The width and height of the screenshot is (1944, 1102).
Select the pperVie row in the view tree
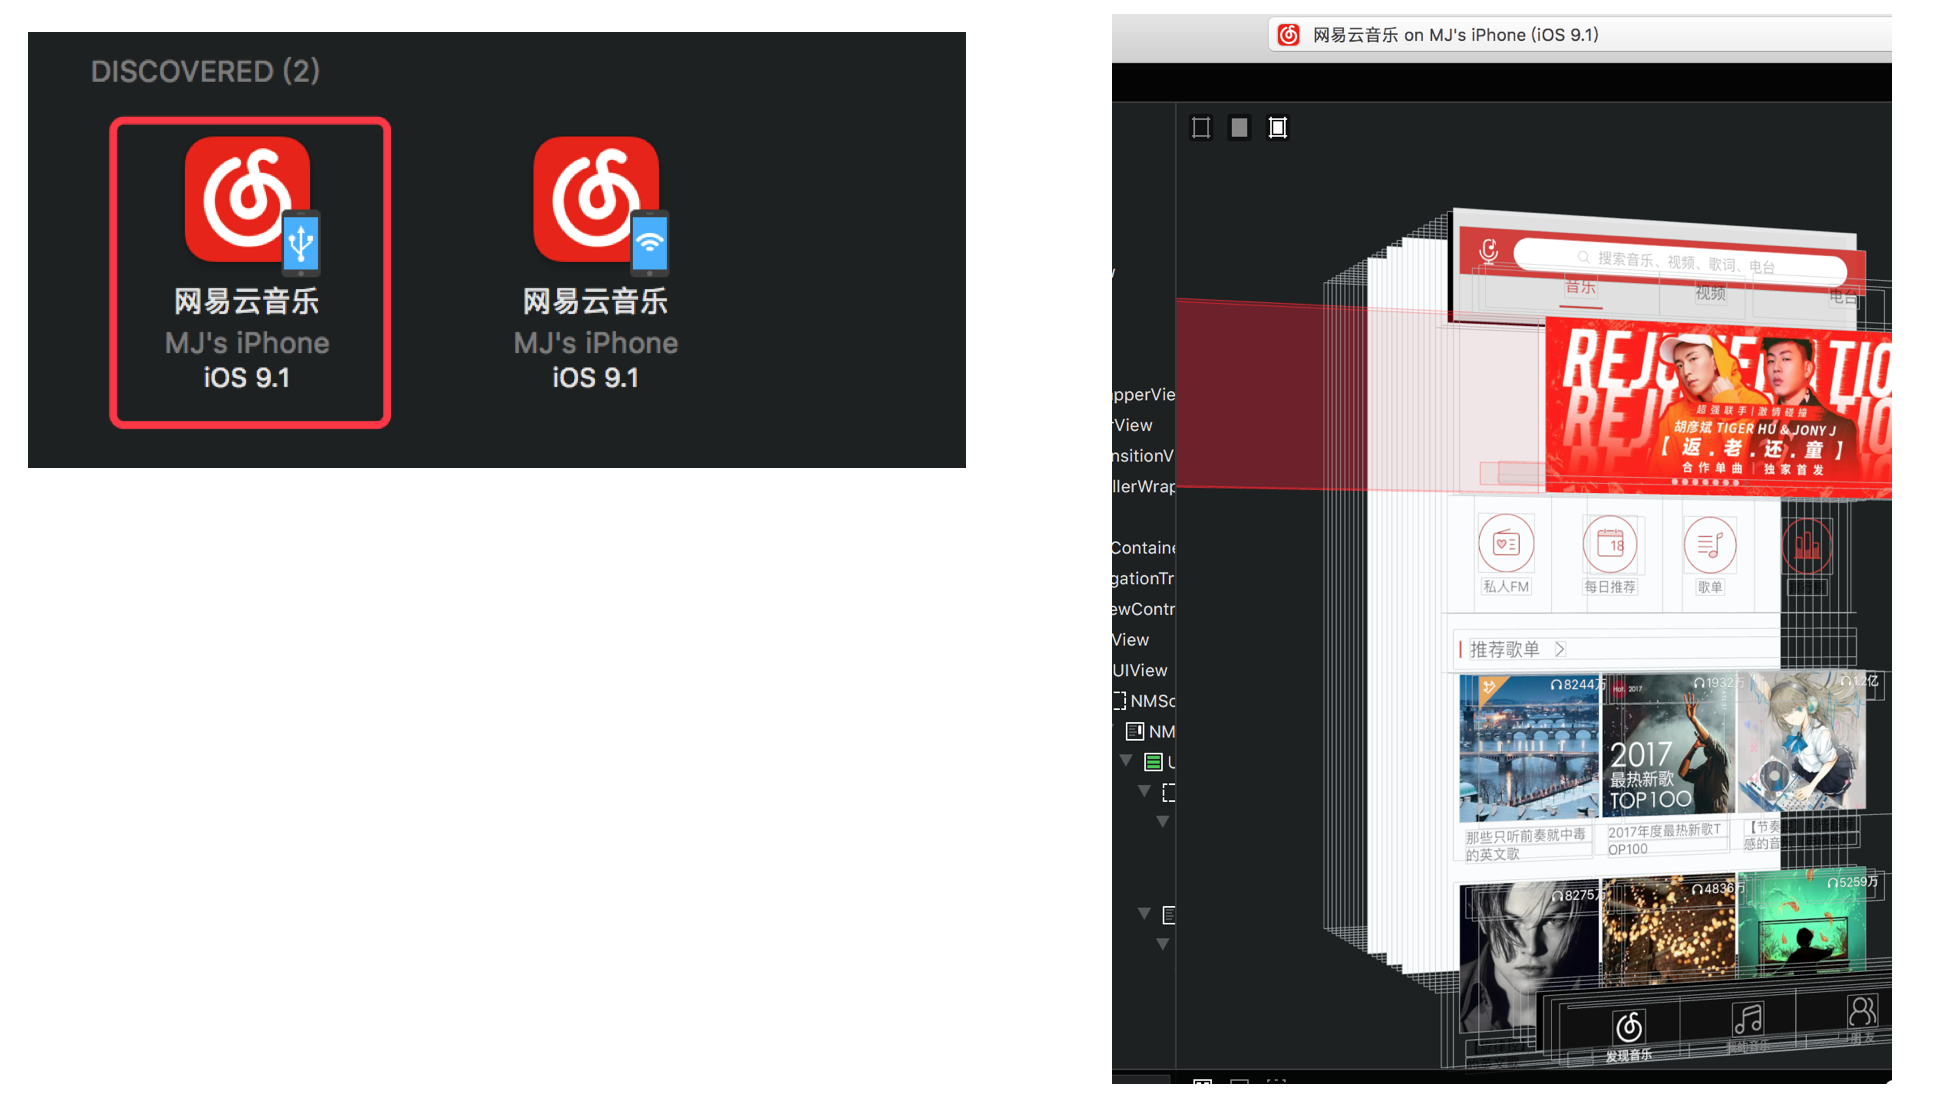coord(1144,394)
